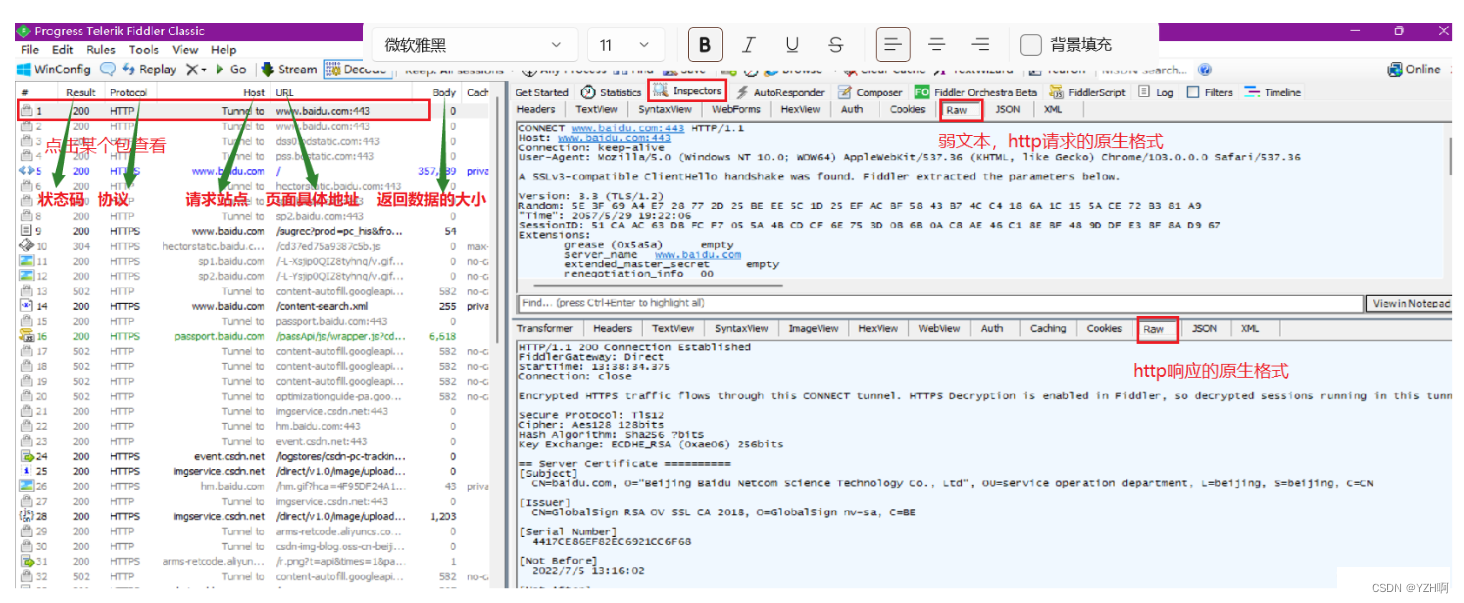Viewport: 1464px width, 603px height.
Task: Switch to the Get Started tab
Action: point(541,92)
